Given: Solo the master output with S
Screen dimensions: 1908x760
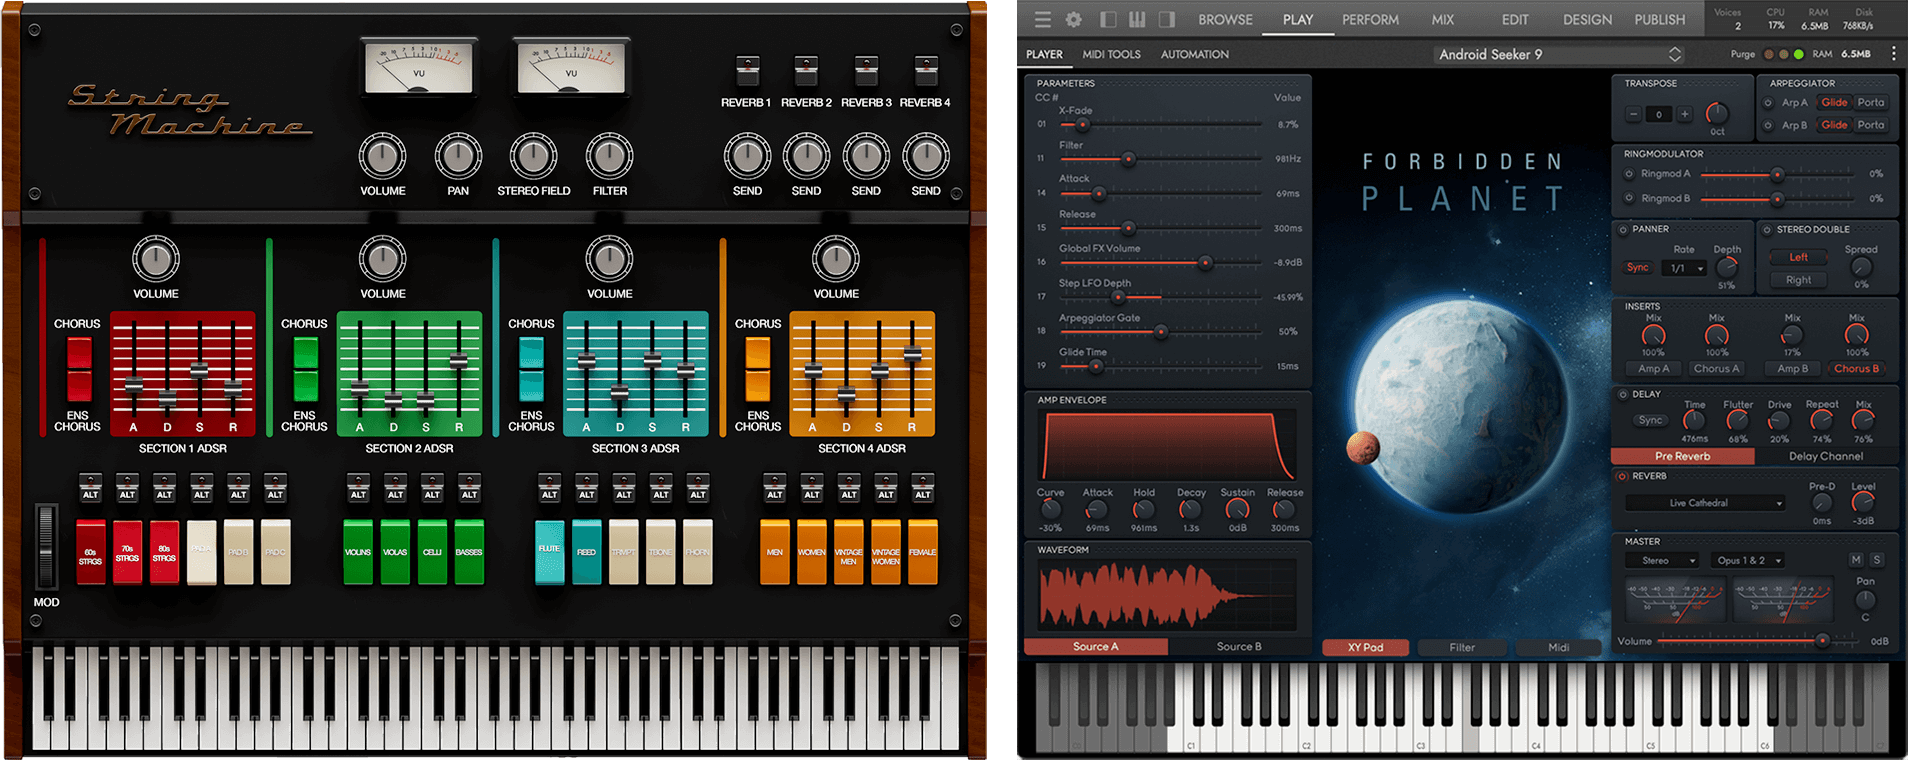Looking at the screenshot, I should [x=1877, y=560].
